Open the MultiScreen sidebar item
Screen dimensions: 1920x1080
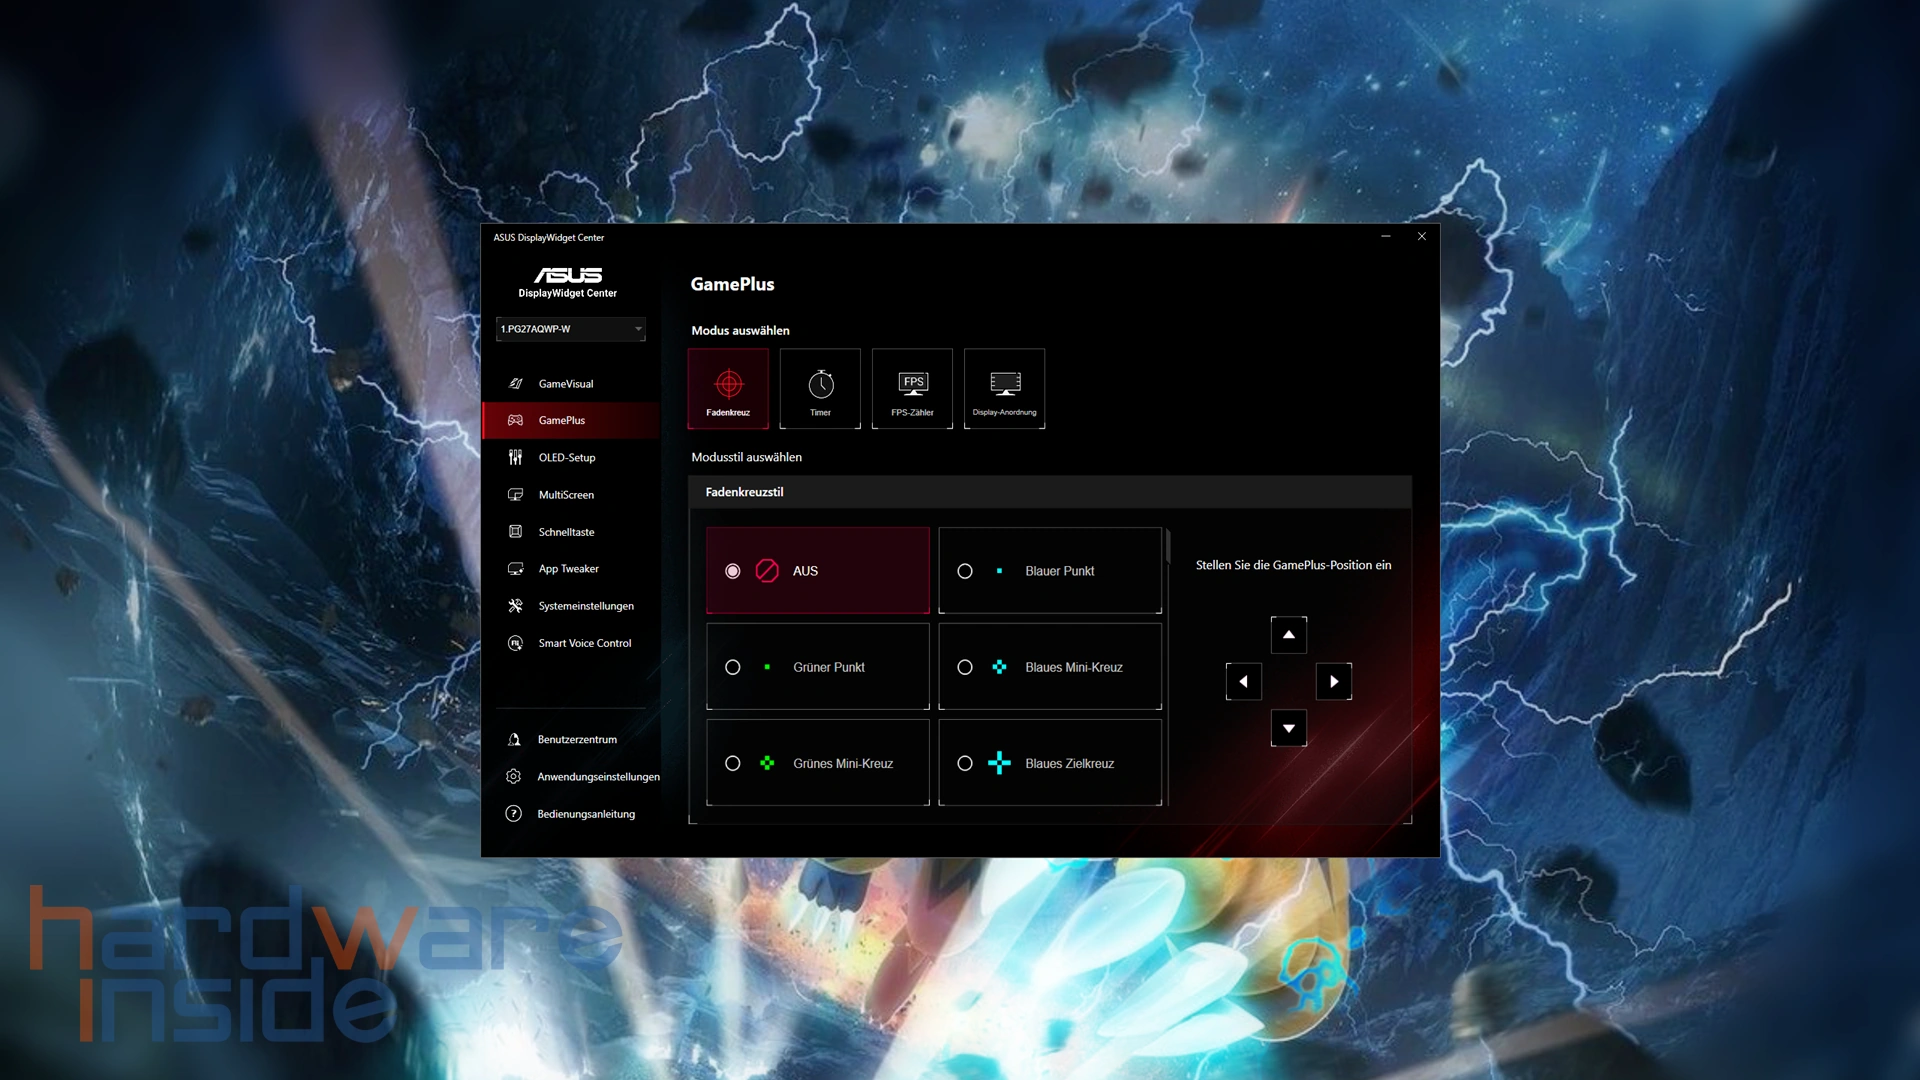click(x=566, y=495)
